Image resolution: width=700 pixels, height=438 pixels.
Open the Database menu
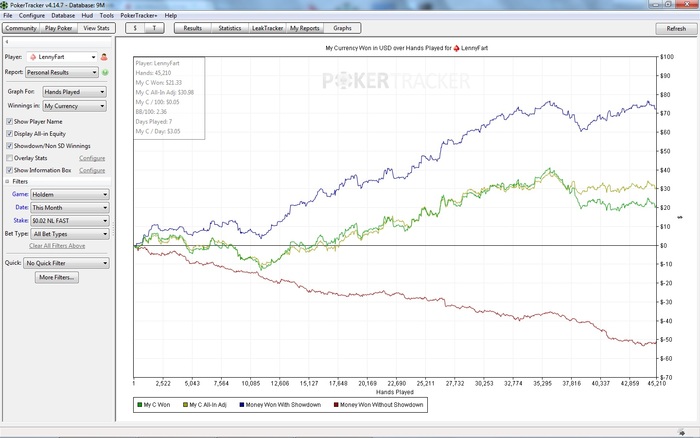pyautogui.click(x=63, y=15)
